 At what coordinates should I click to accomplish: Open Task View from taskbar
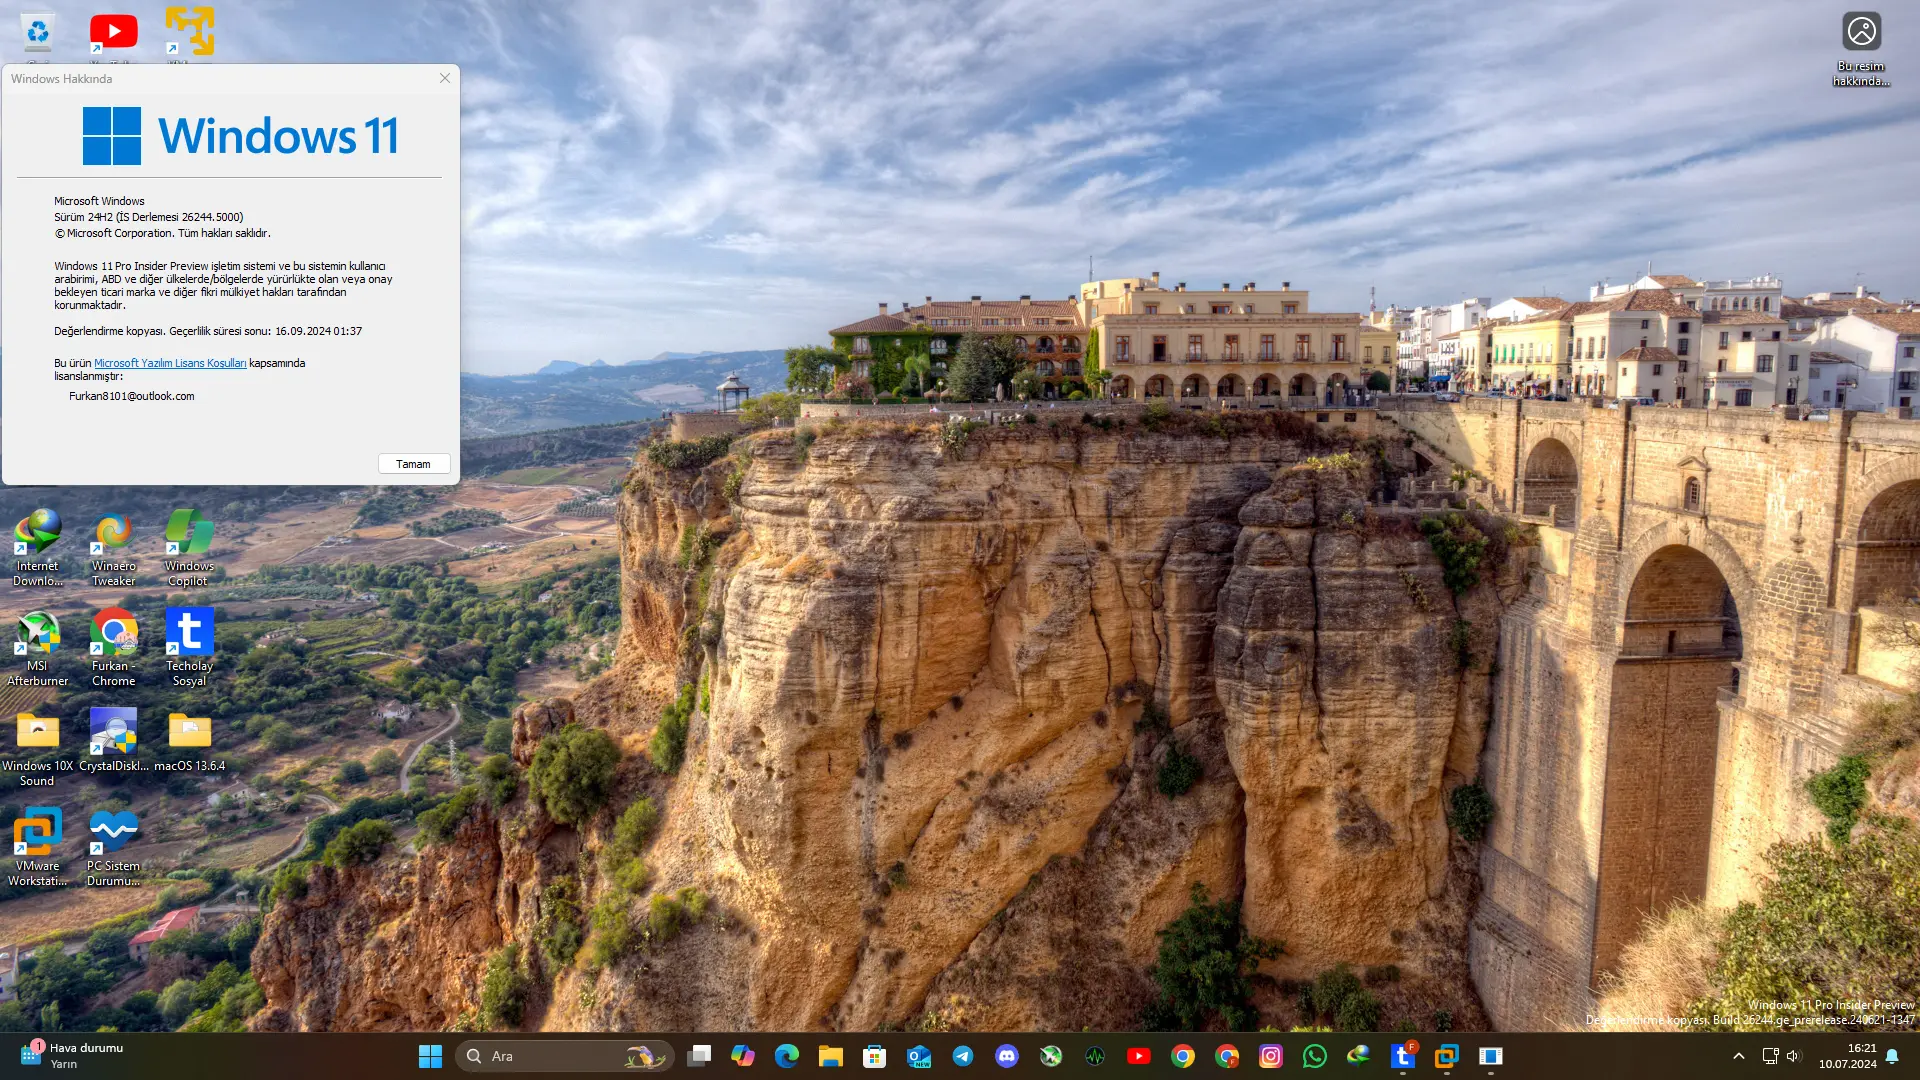699,1056
